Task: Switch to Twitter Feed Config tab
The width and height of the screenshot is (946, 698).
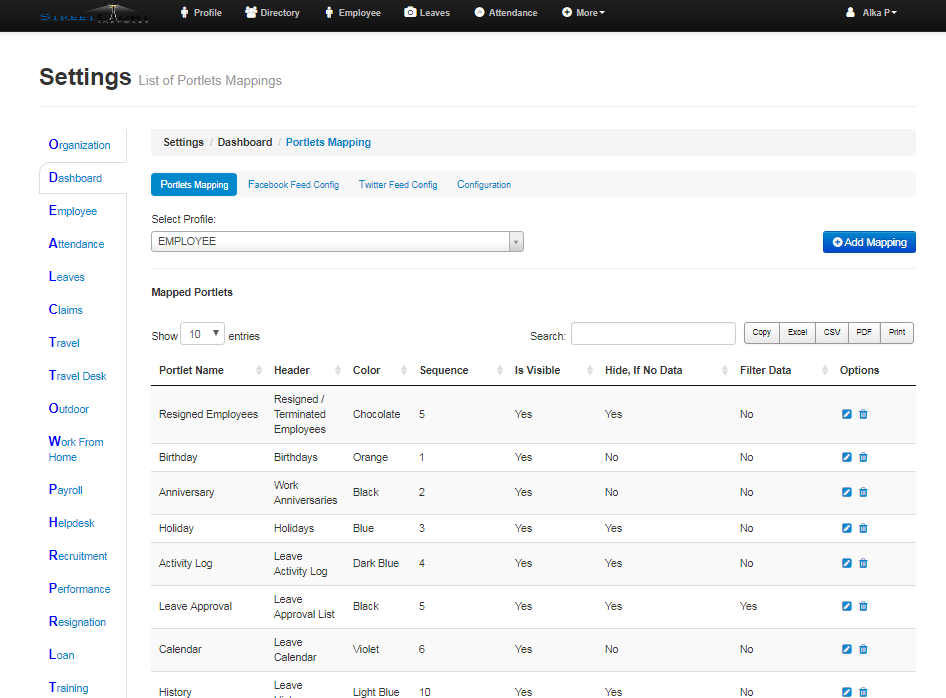Action: [398, 185]
